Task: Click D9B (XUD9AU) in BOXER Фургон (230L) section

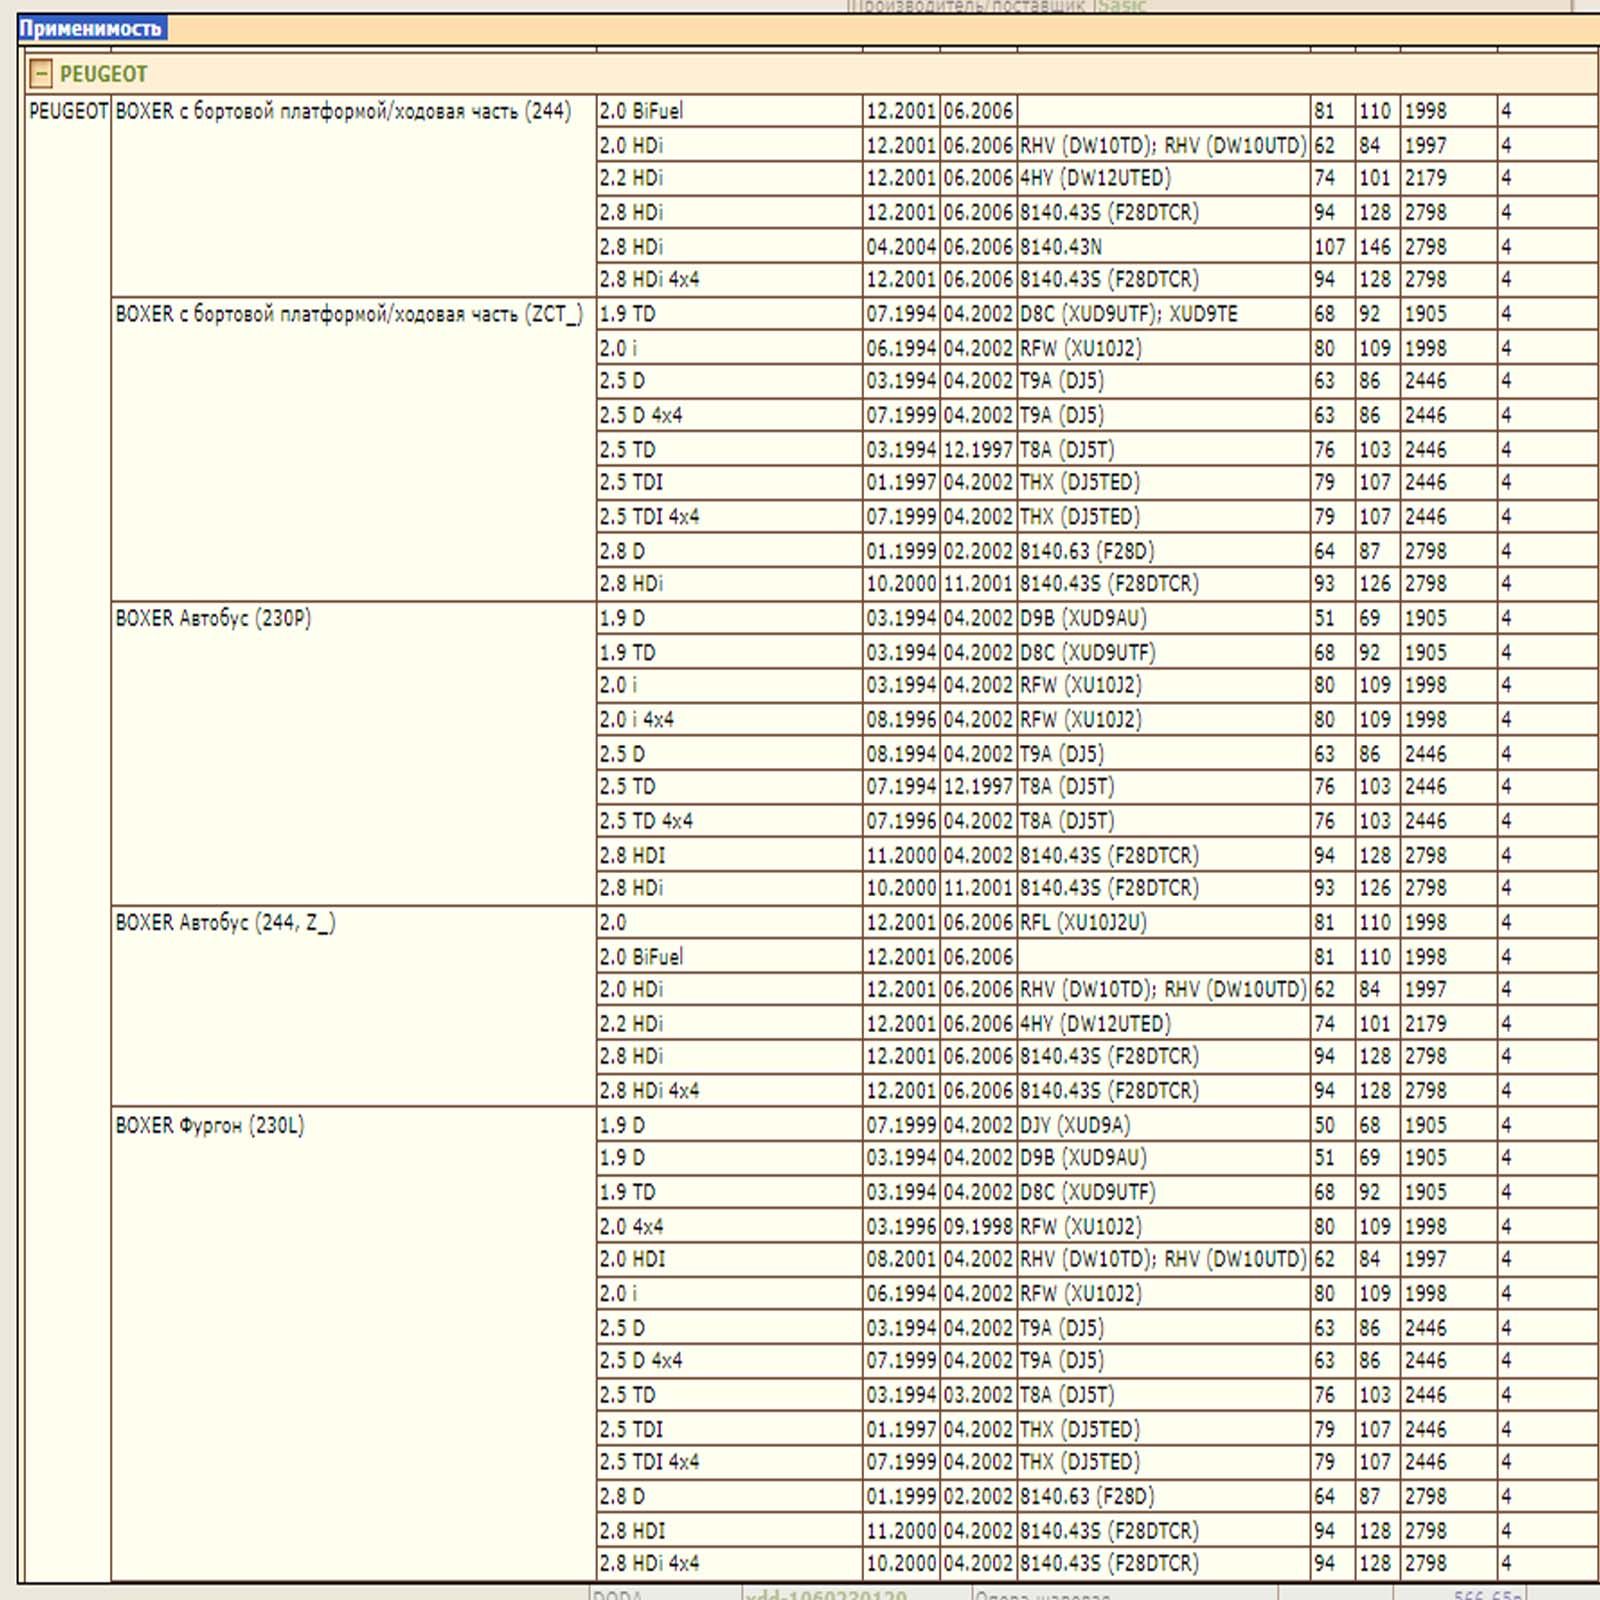Action: point(1164,1158)
